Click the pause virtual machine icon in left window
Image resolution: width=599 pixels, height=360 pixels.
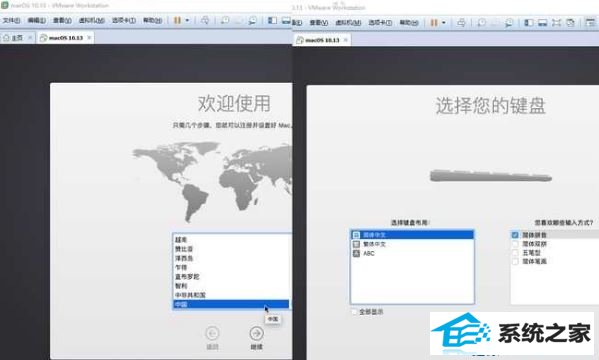point(177,20)
